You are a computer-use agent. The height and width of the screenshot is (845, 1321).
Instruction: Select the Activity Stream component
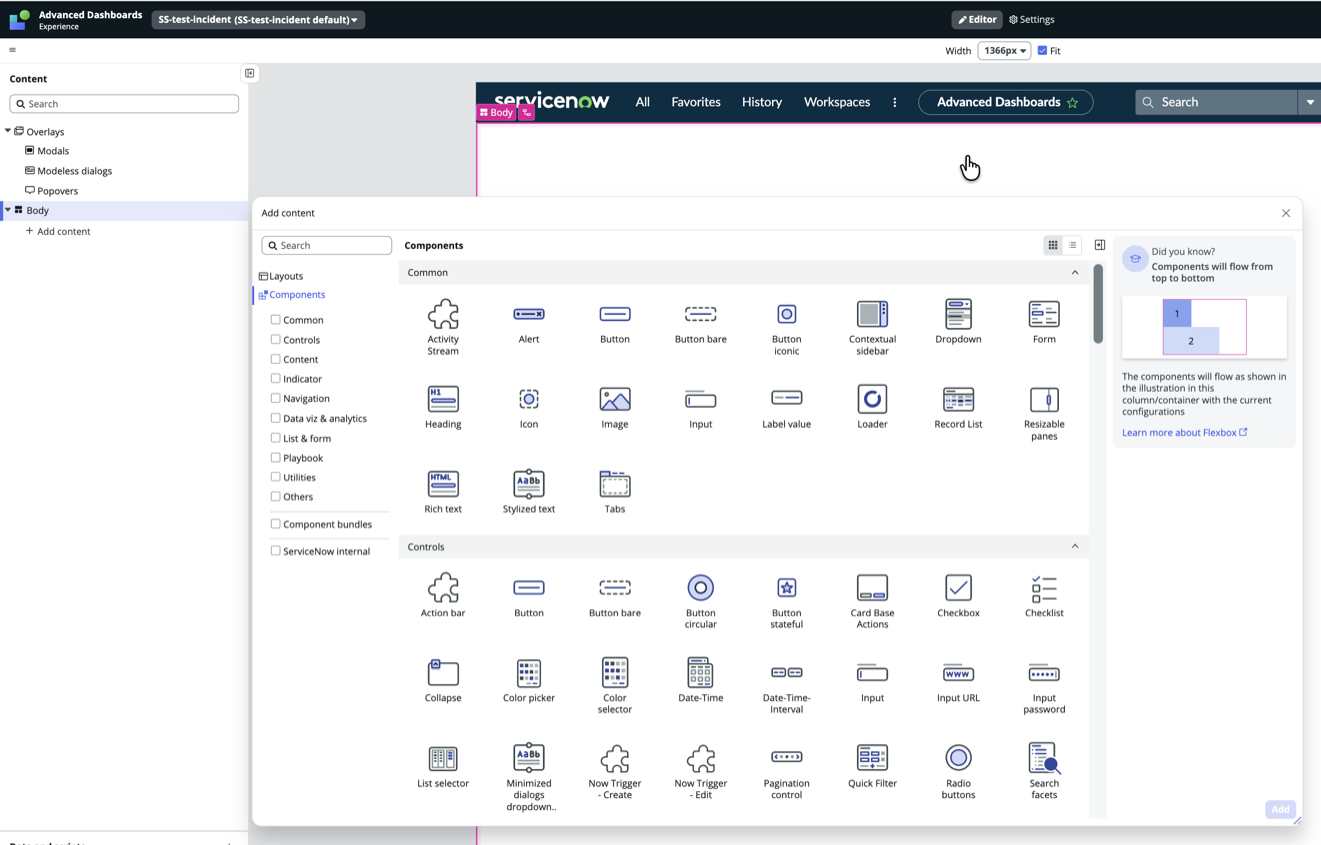pos(443,327)
